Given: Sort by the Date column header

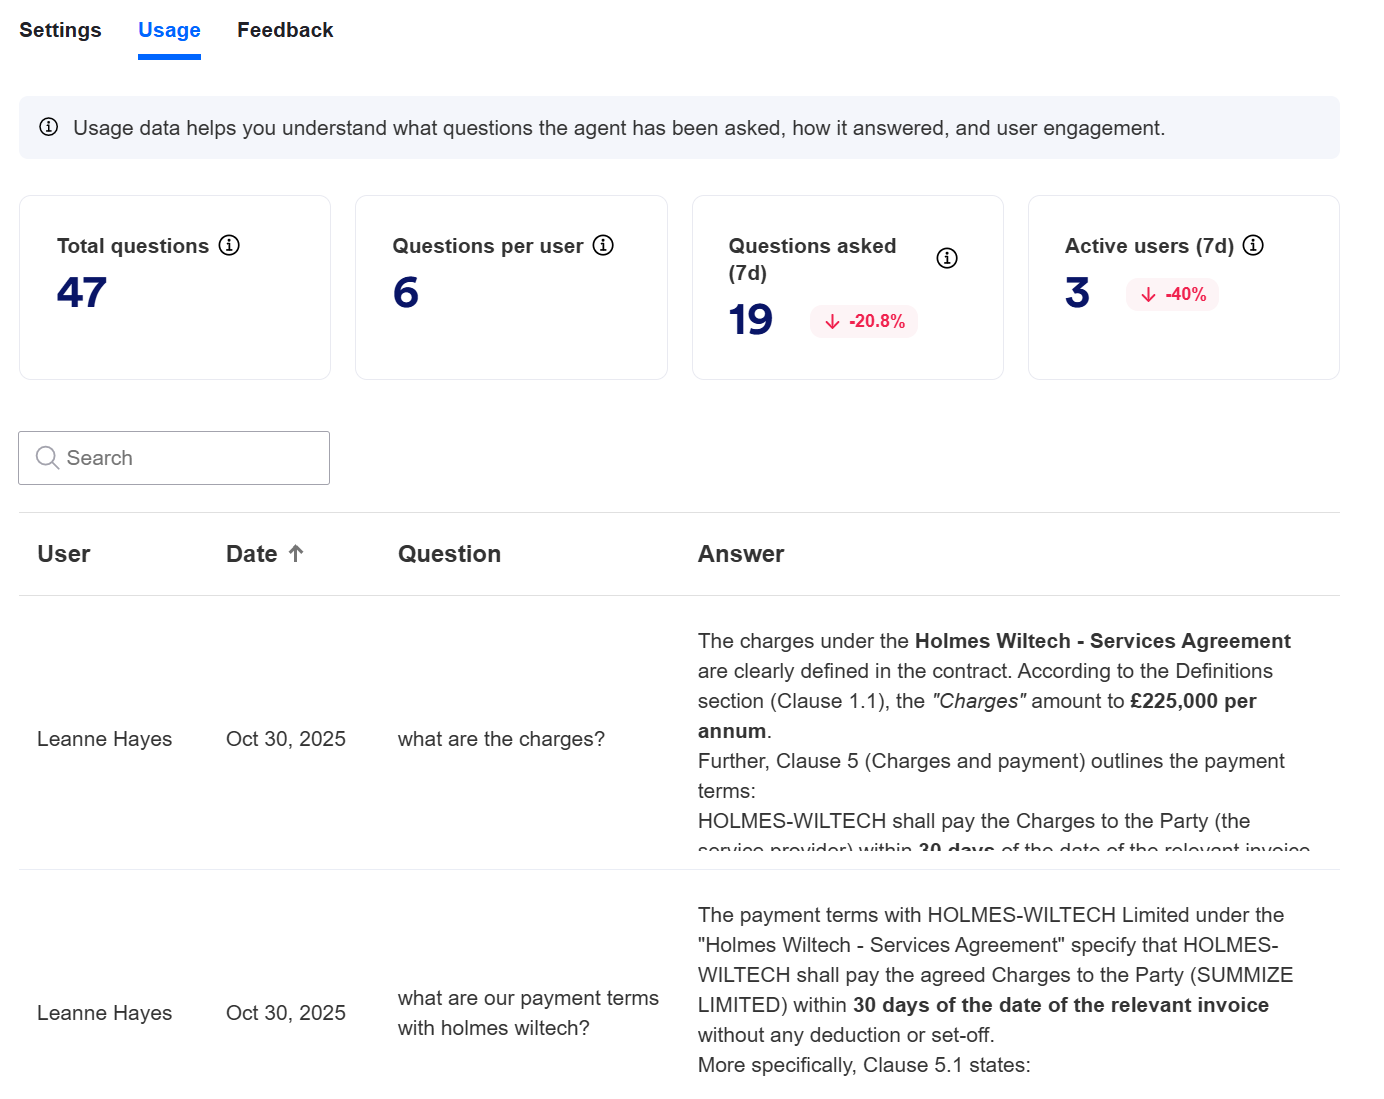Looking at the screenshot, I should point(252,554).
